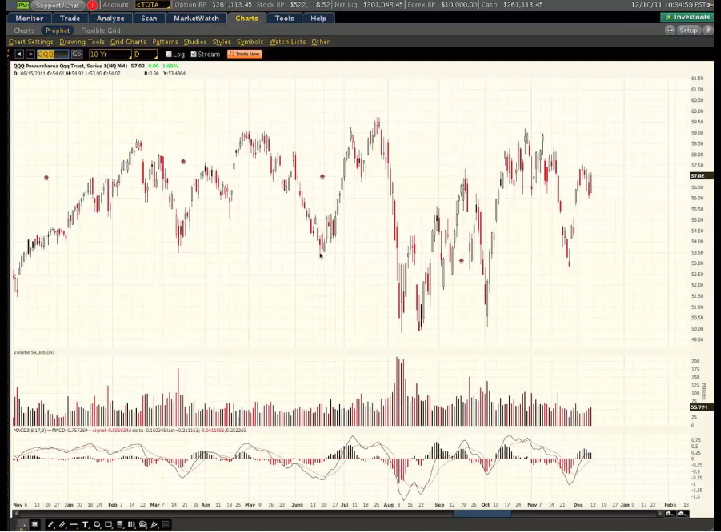Viewport: 721px width, 532px height.
Task: Switch to the Trade tab
Action: pos(70,18)
